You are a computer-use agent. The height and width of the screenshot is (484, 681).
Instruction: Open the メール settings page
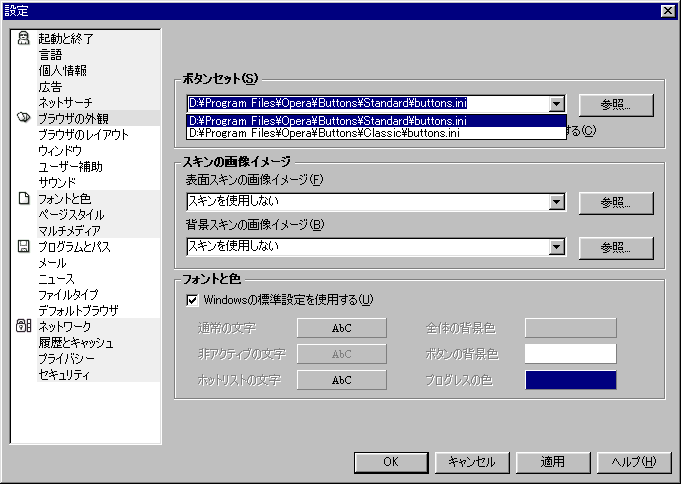coord(52,262)
